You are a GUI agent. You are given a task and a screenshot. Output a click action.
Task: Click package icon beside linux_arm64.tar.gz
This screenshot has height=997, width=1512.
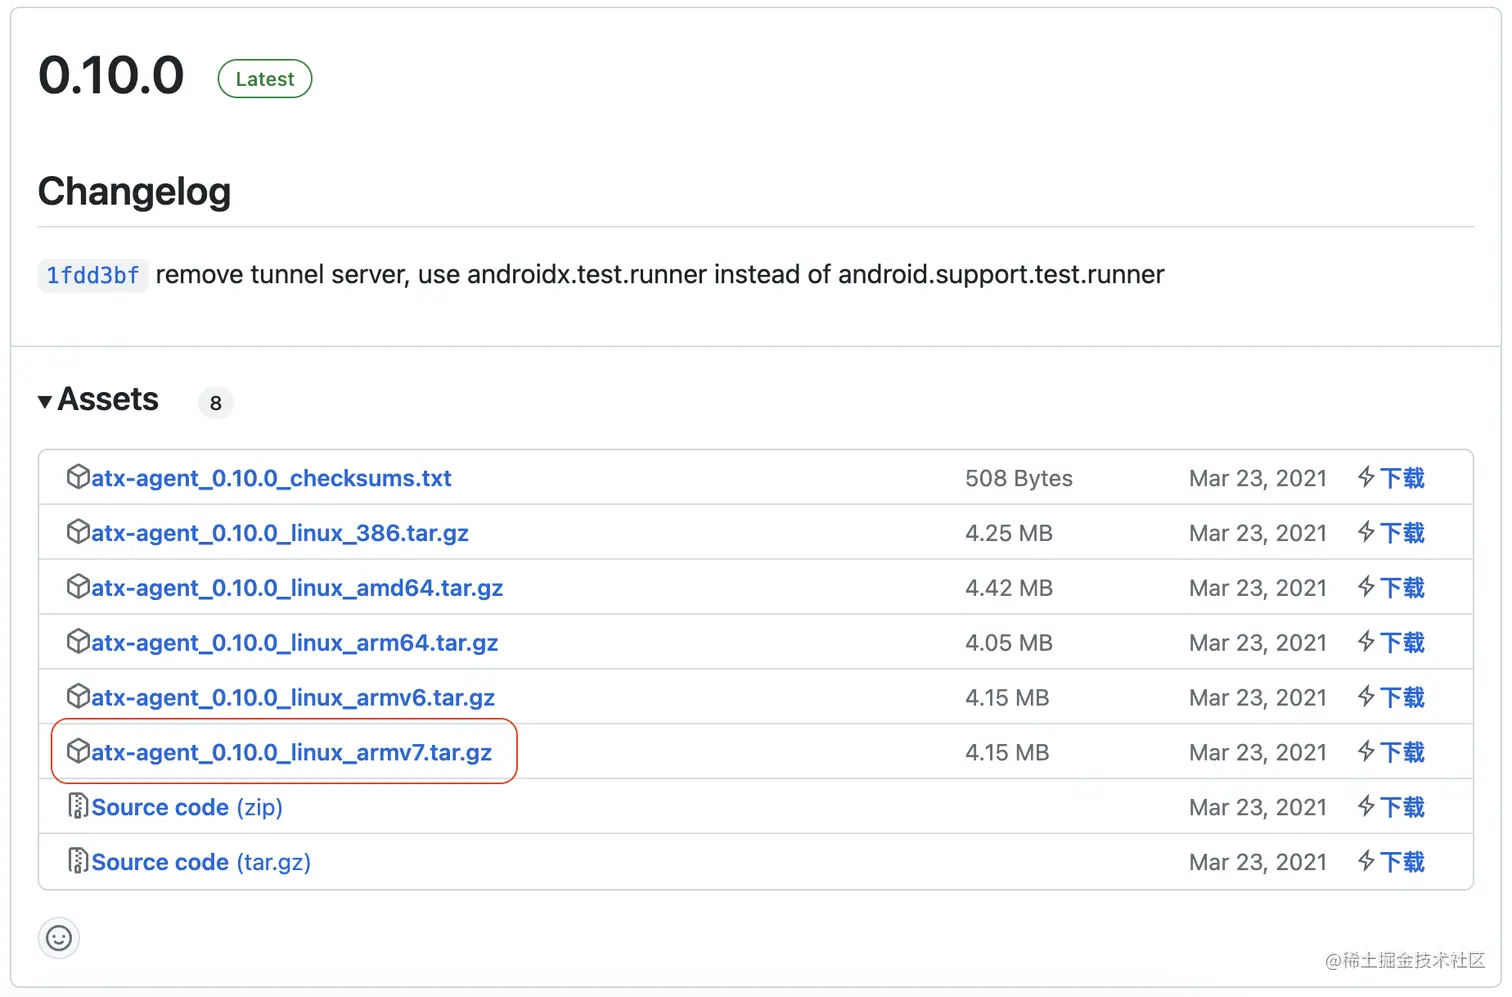78,642
